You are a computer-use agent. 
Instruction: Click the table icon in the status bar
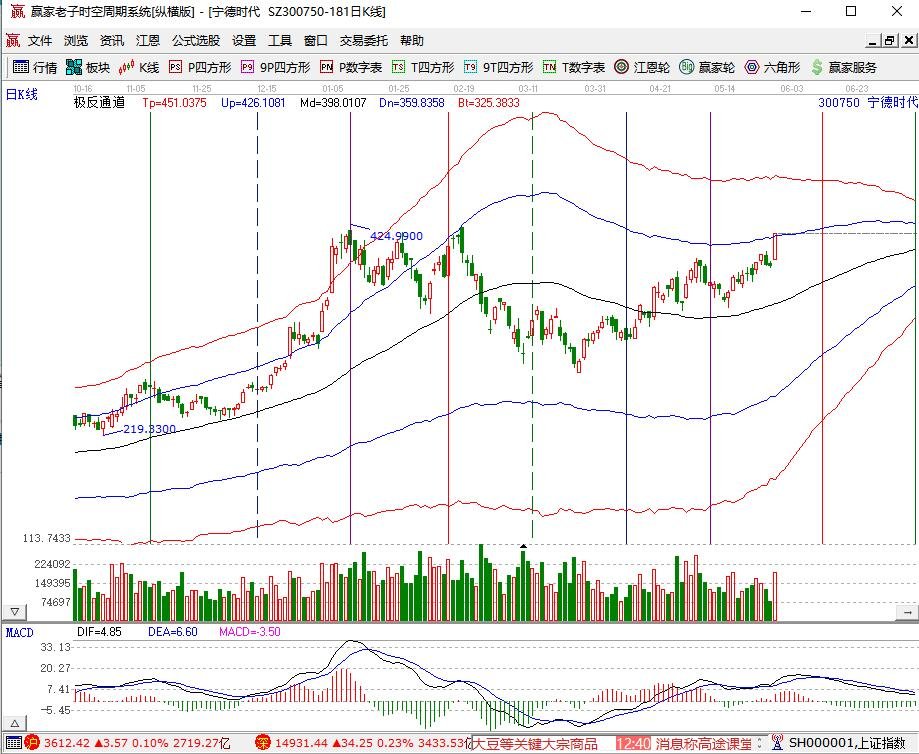tap(13, 743)
